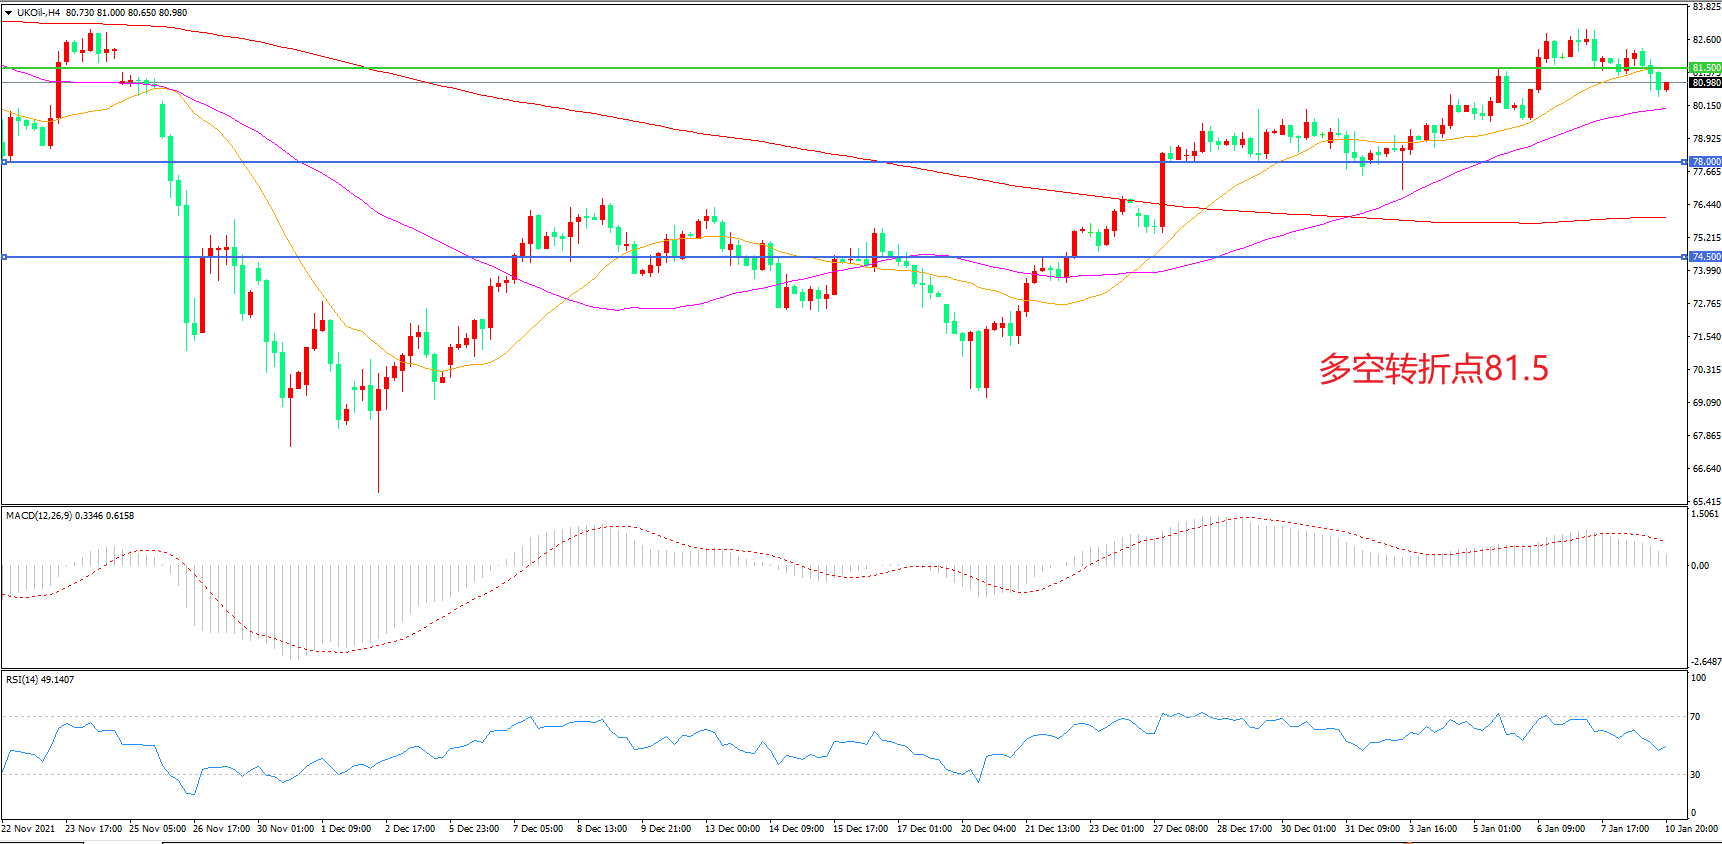Screen dimensions: 1722x844
Task: Select handle of 74.500 horizontal line
Action: click(x=5, y=257)
